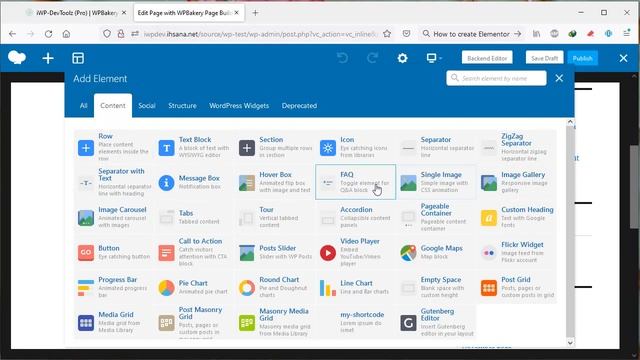Close the Add Element panel
The image size is (640, 360).
click(559, 78)
